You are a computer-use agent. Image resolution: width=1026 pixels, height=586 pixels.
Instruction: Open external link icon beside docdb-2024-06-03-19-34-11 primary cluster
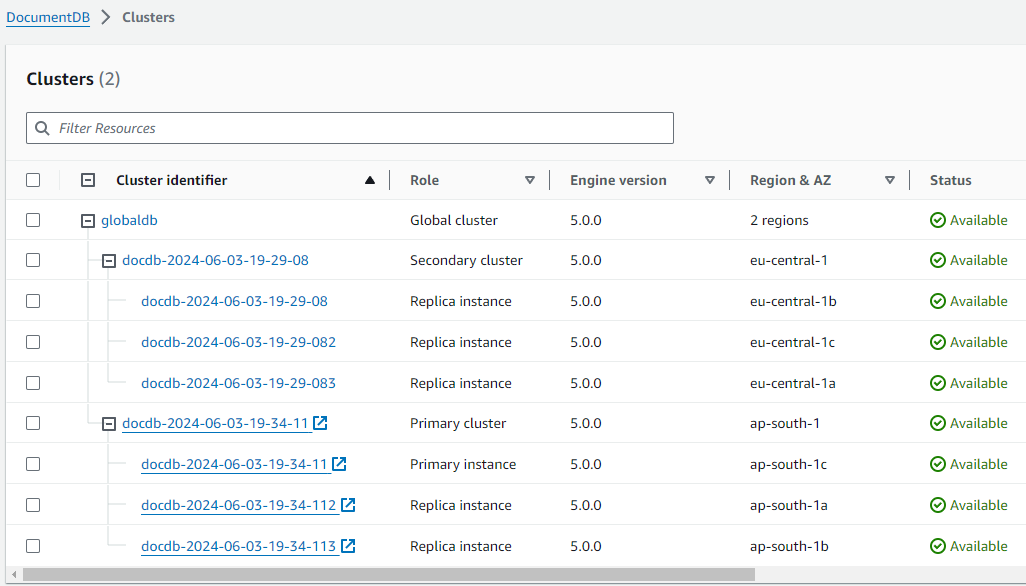[x=320, y=422]
